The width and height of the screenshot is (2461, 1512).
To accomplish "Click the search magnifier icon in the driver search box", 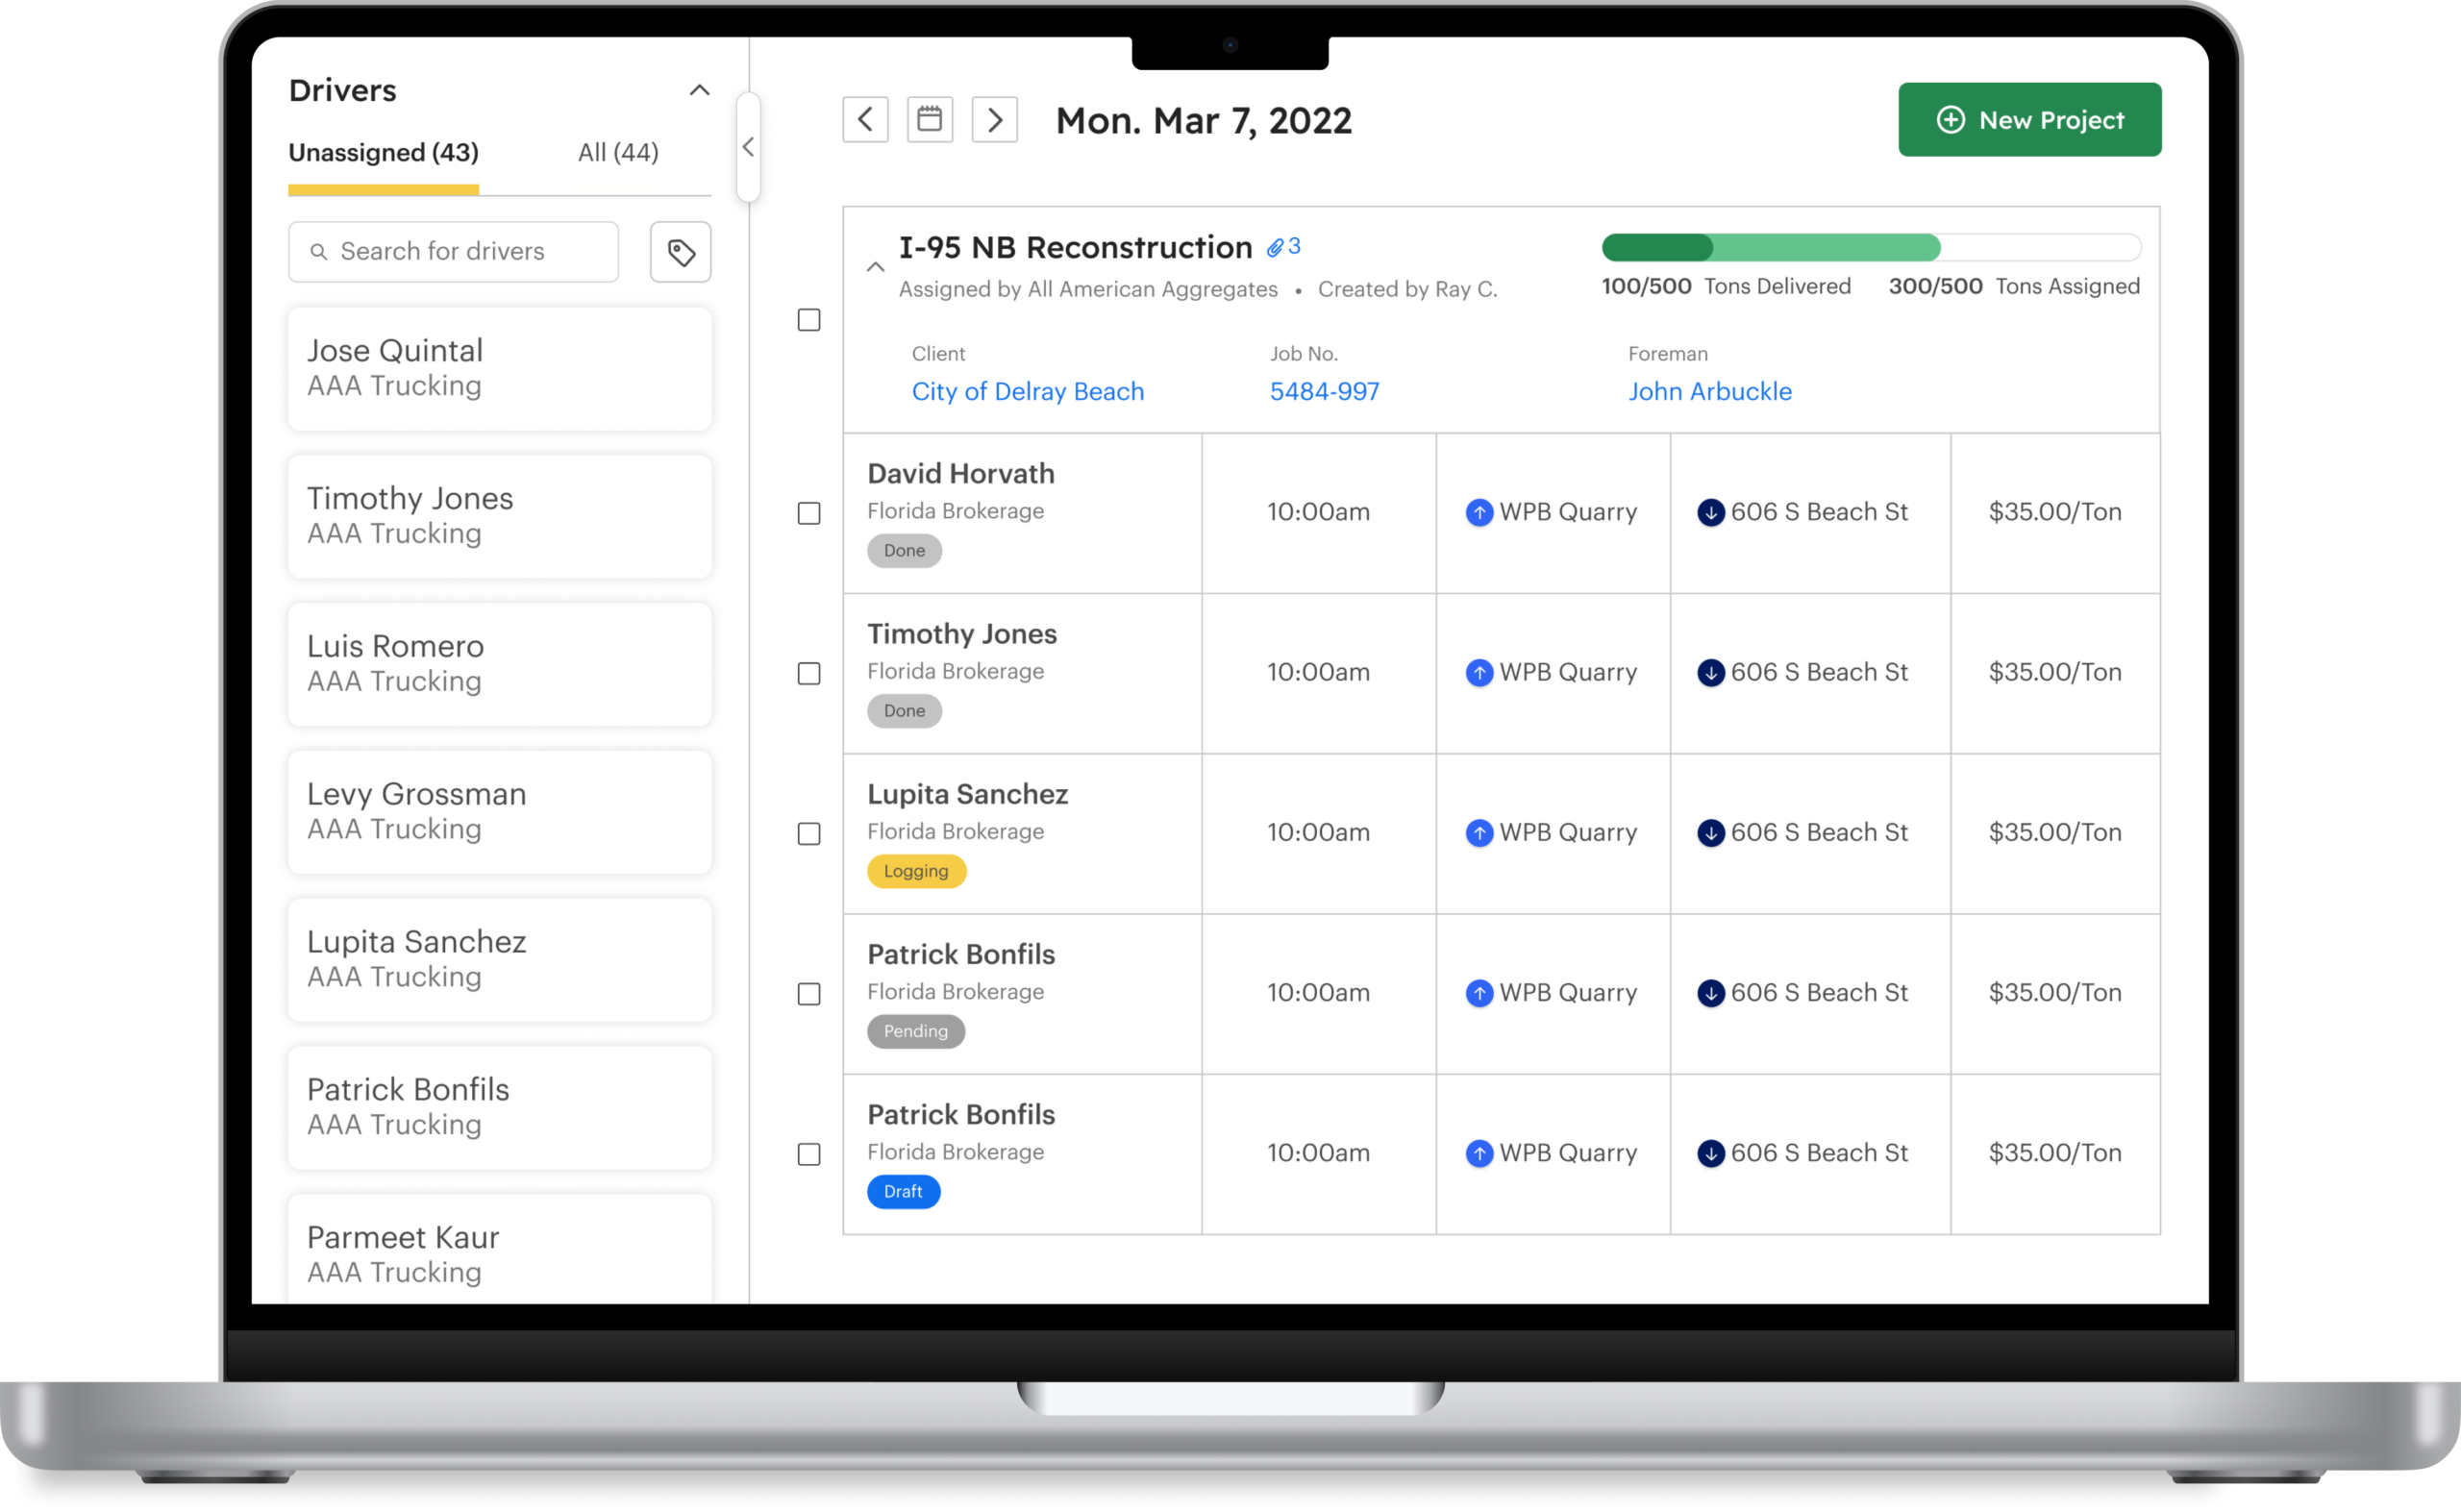I will click(x=318, y=252).
